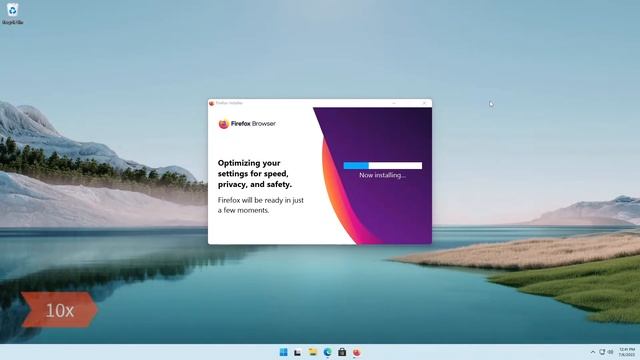Click the Firefox icon in installer title bar
The height and width of the screenshot is (360, 640).
[x=211, y=103]
